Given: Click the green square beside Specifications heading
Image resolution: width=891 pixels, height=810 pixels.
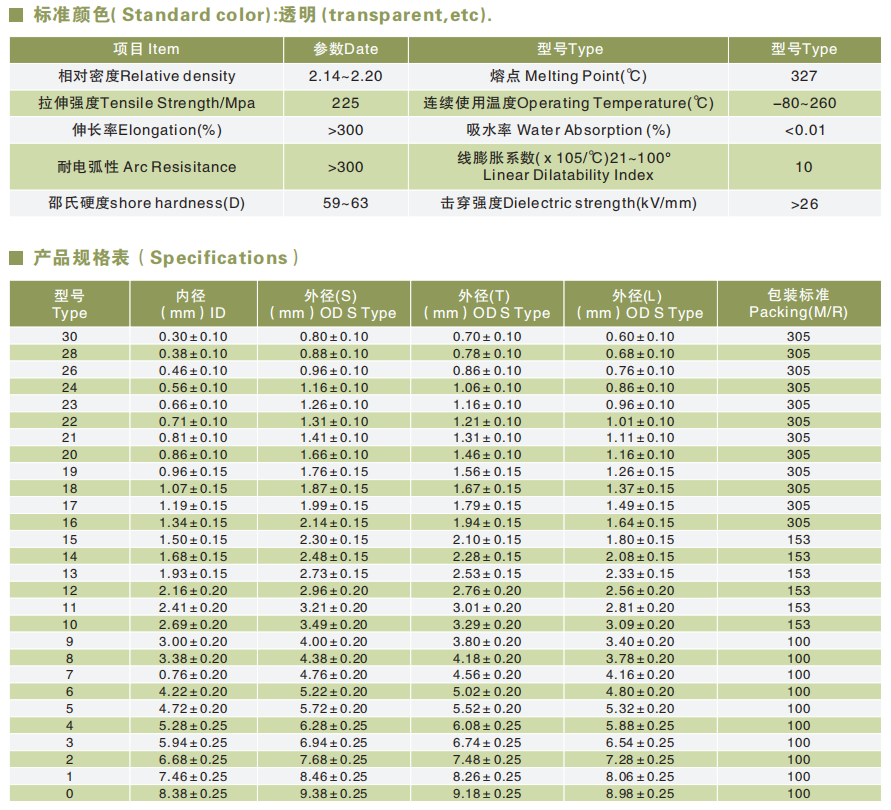Looking at the screenshot, I should [16, 258].
